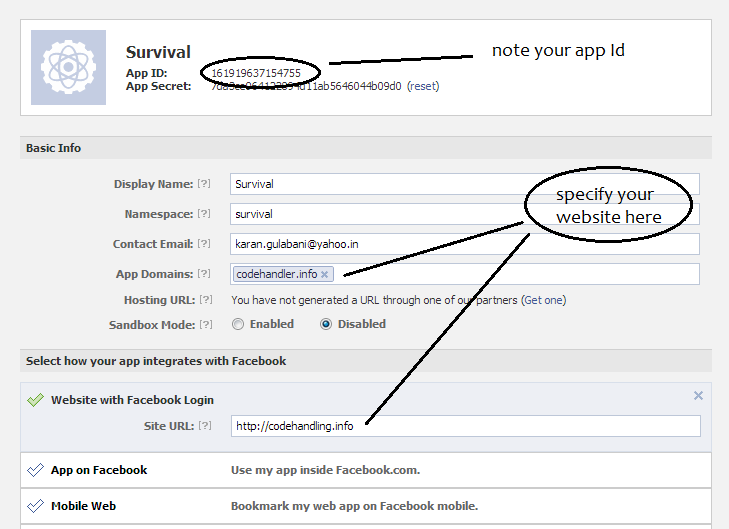Click the green checkmark beside Website with Facebook Login
The width and height of the screenshot is (729, 529).
35,400
